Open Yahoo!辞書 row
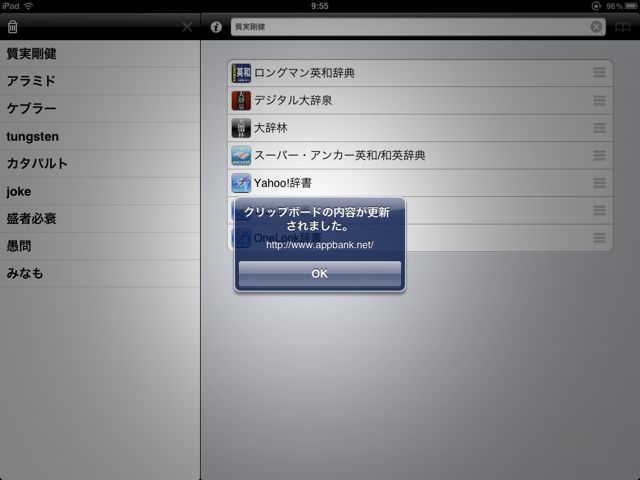 pyautogui.click(x=420, y=183)
